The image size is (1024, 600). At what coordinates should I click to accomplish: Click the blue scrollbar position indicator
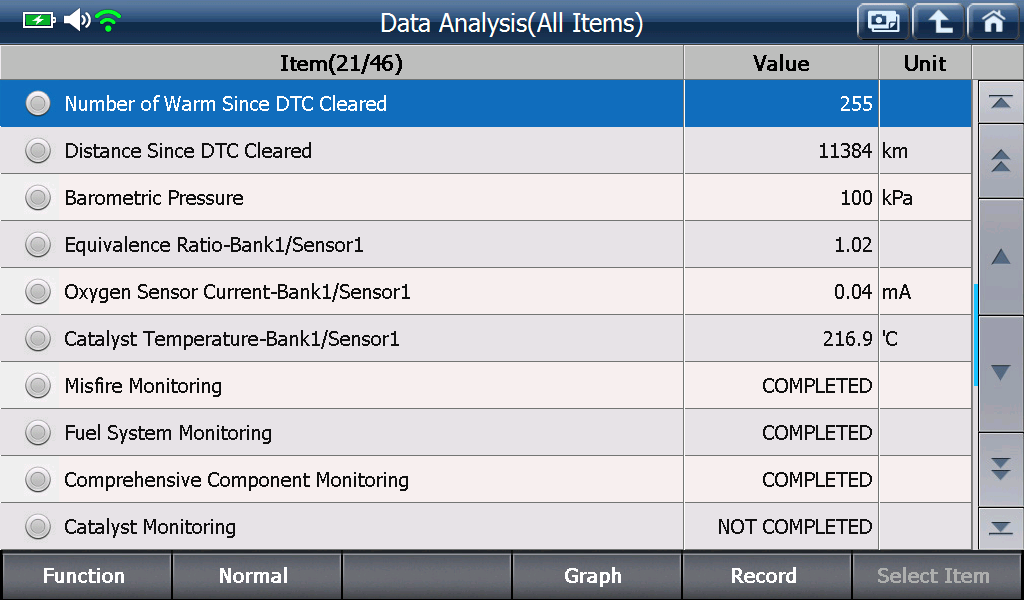coord(975,335)
